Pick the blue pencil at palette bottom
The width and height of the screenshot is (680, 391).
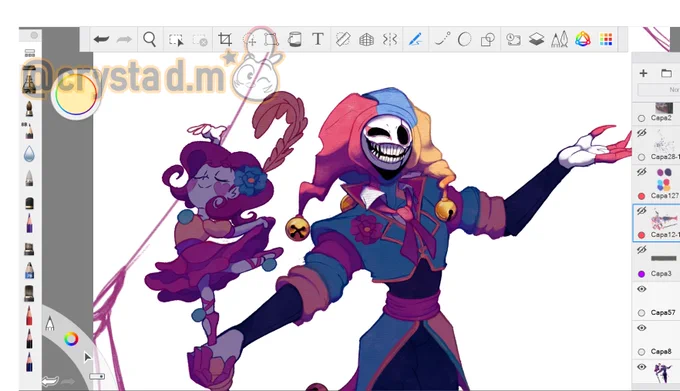29,362
